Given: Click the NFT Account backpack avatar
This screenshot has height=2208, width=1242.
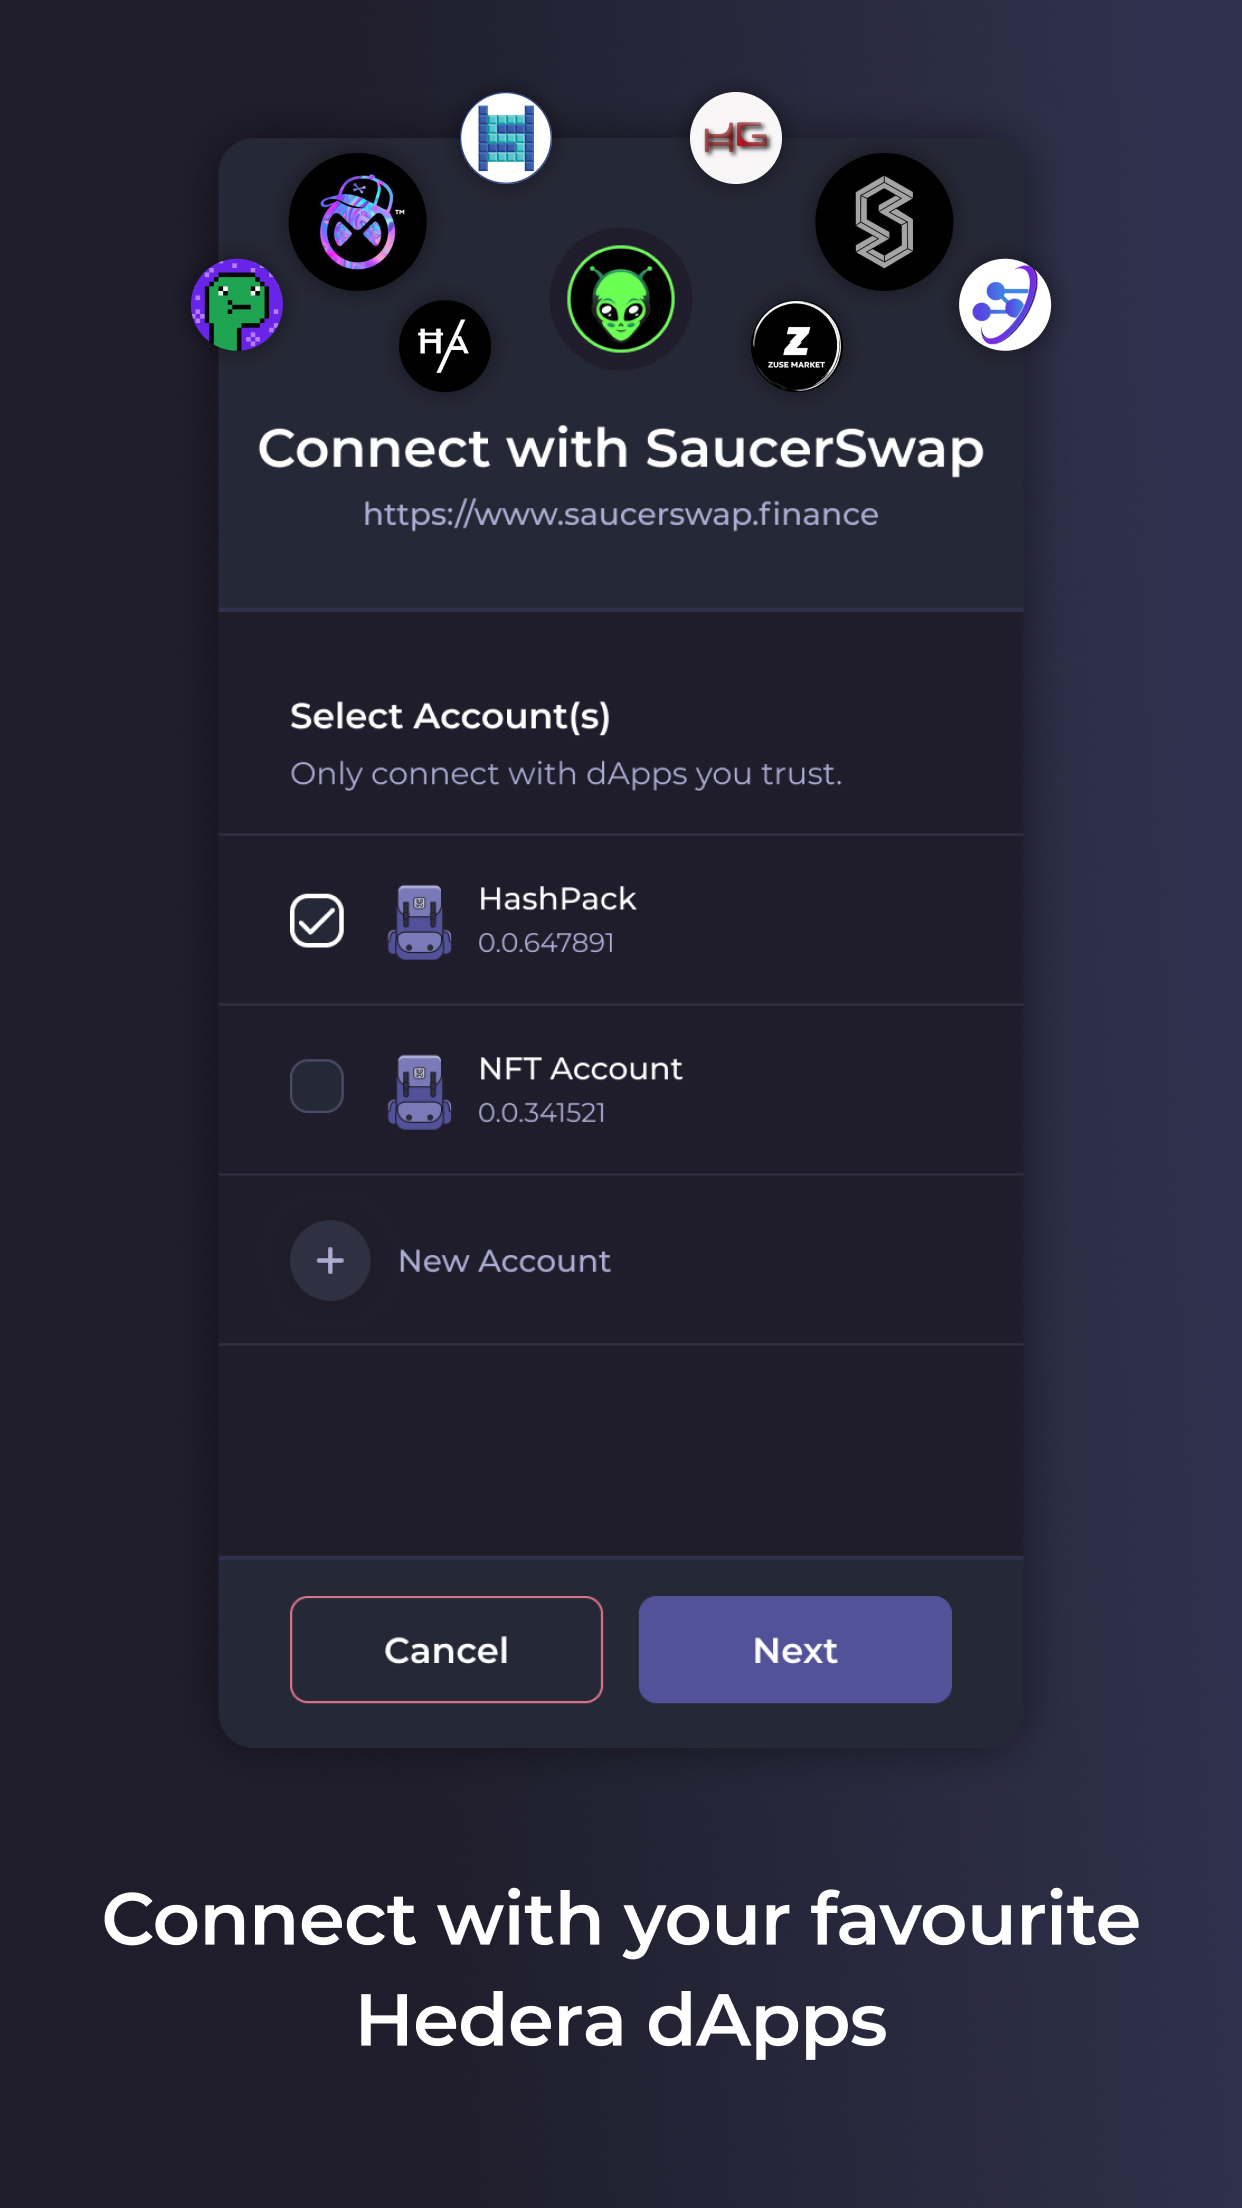Looking at the screenshot, I should click(x=420, y=1091).
